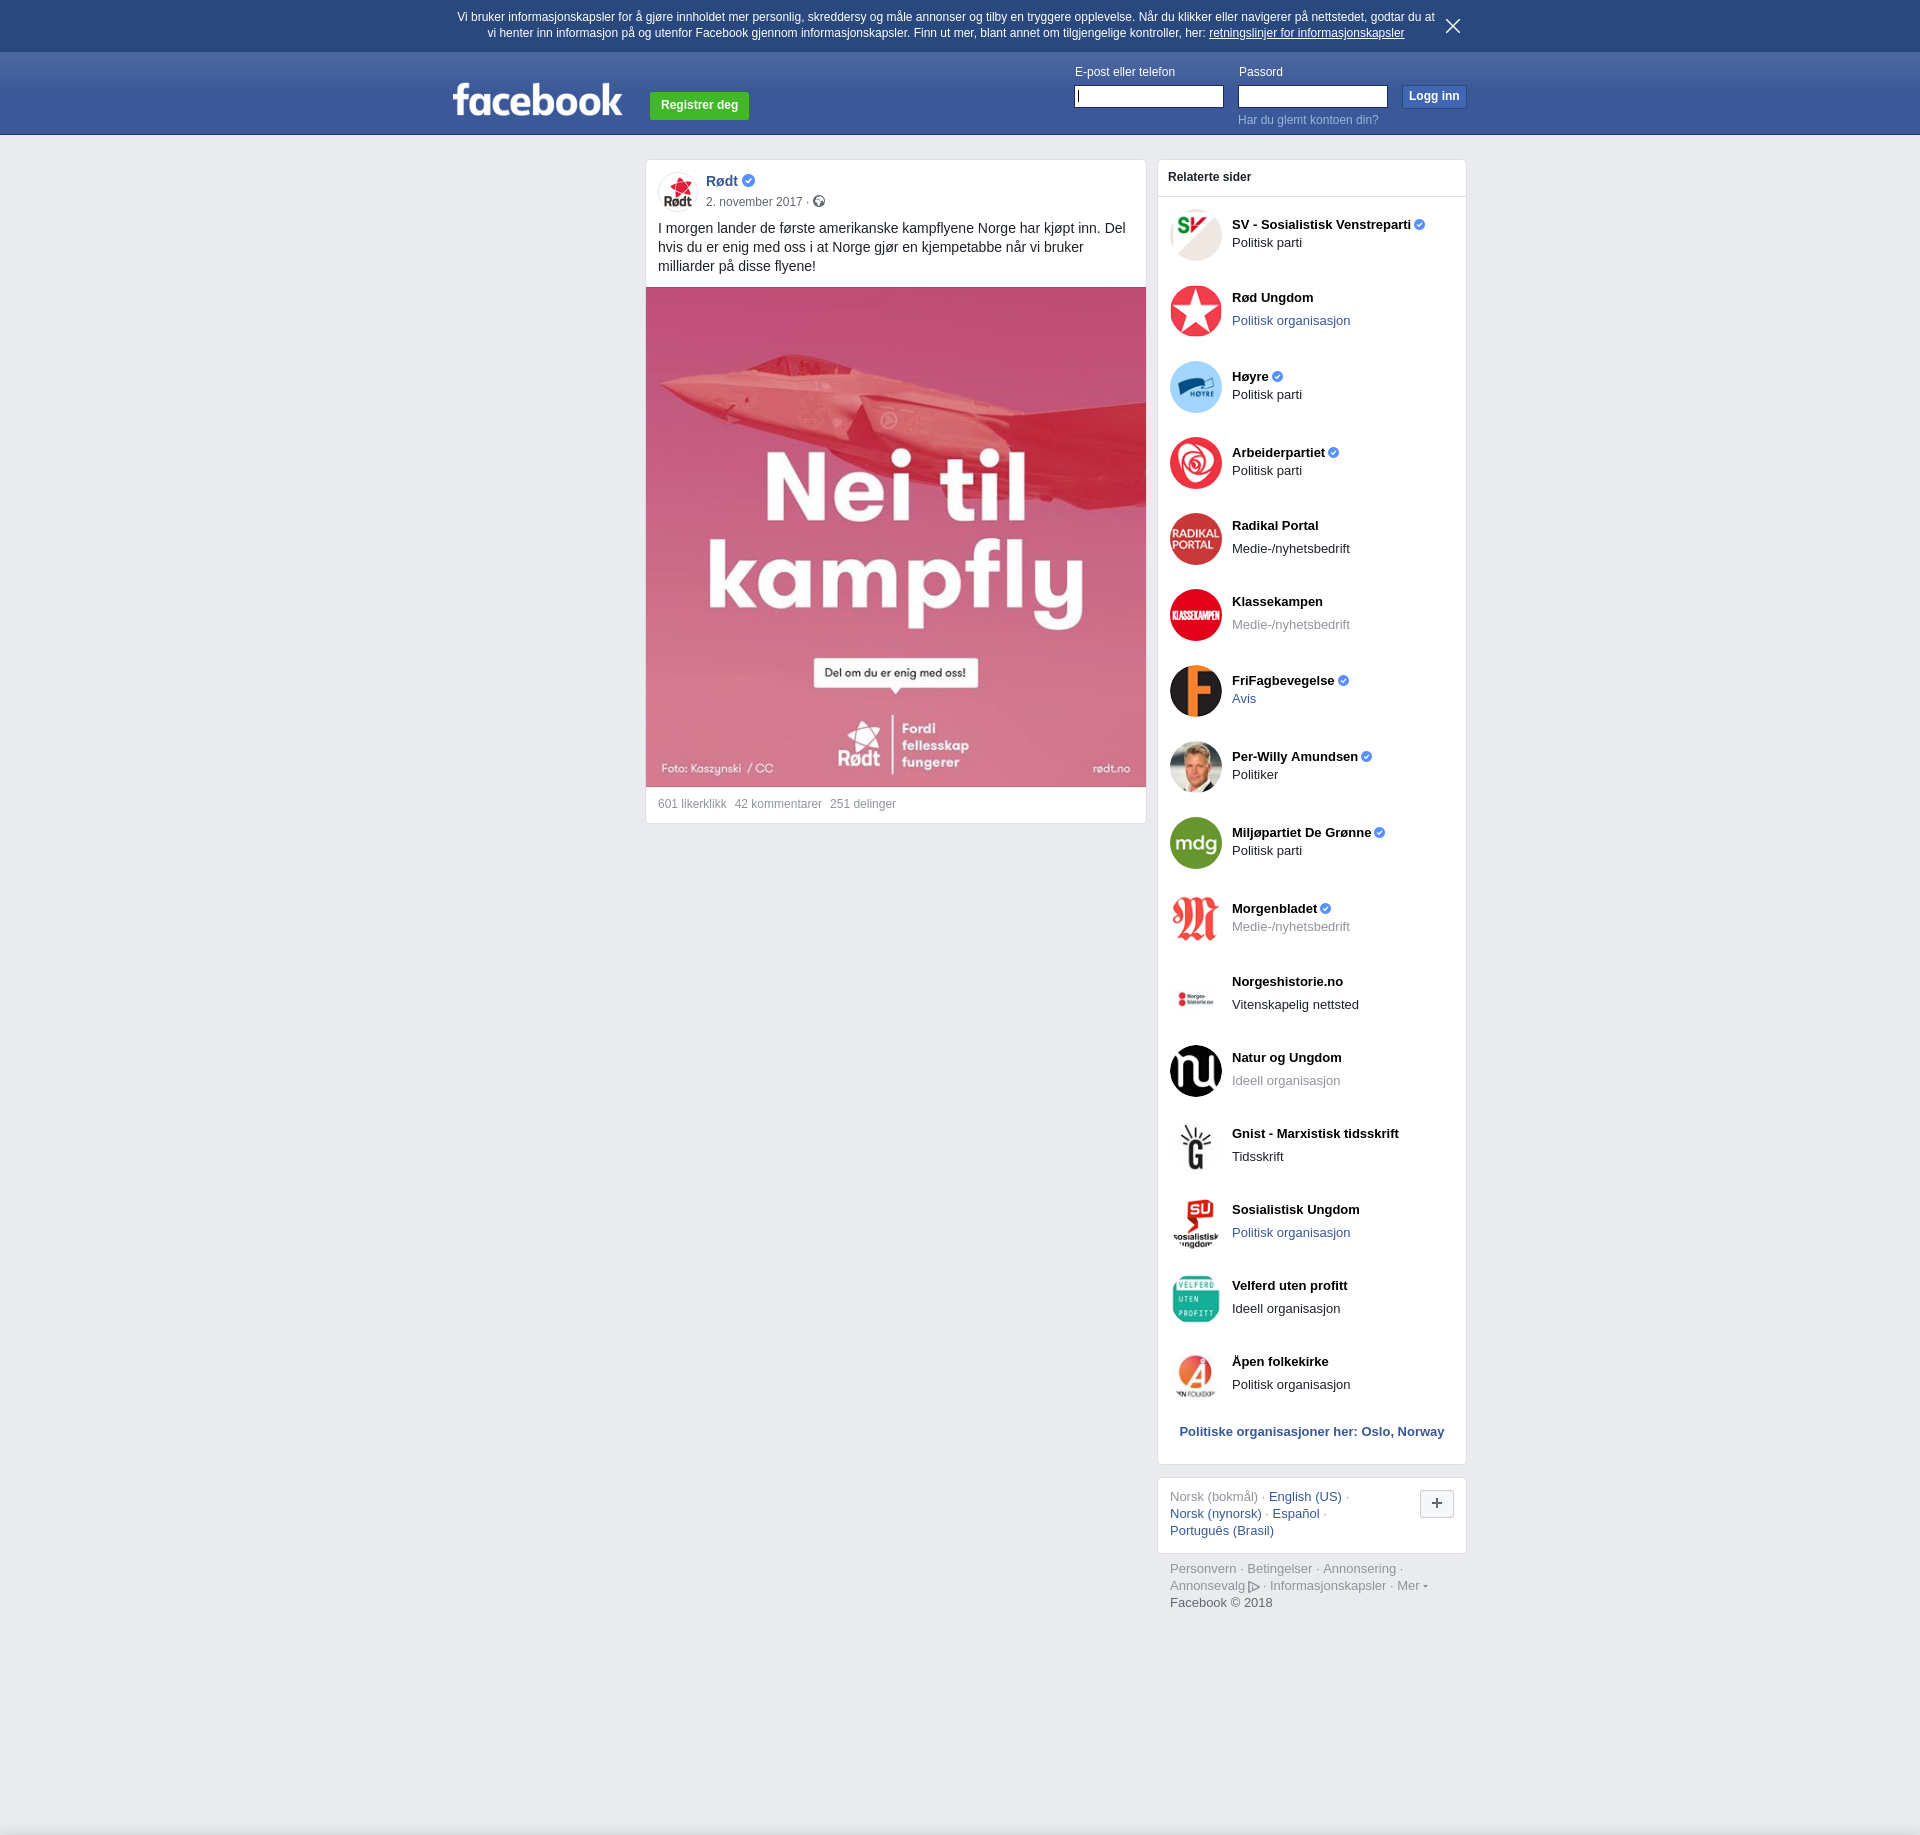
Task: Click the plus button for more languages
Action: [1437, 1503]
